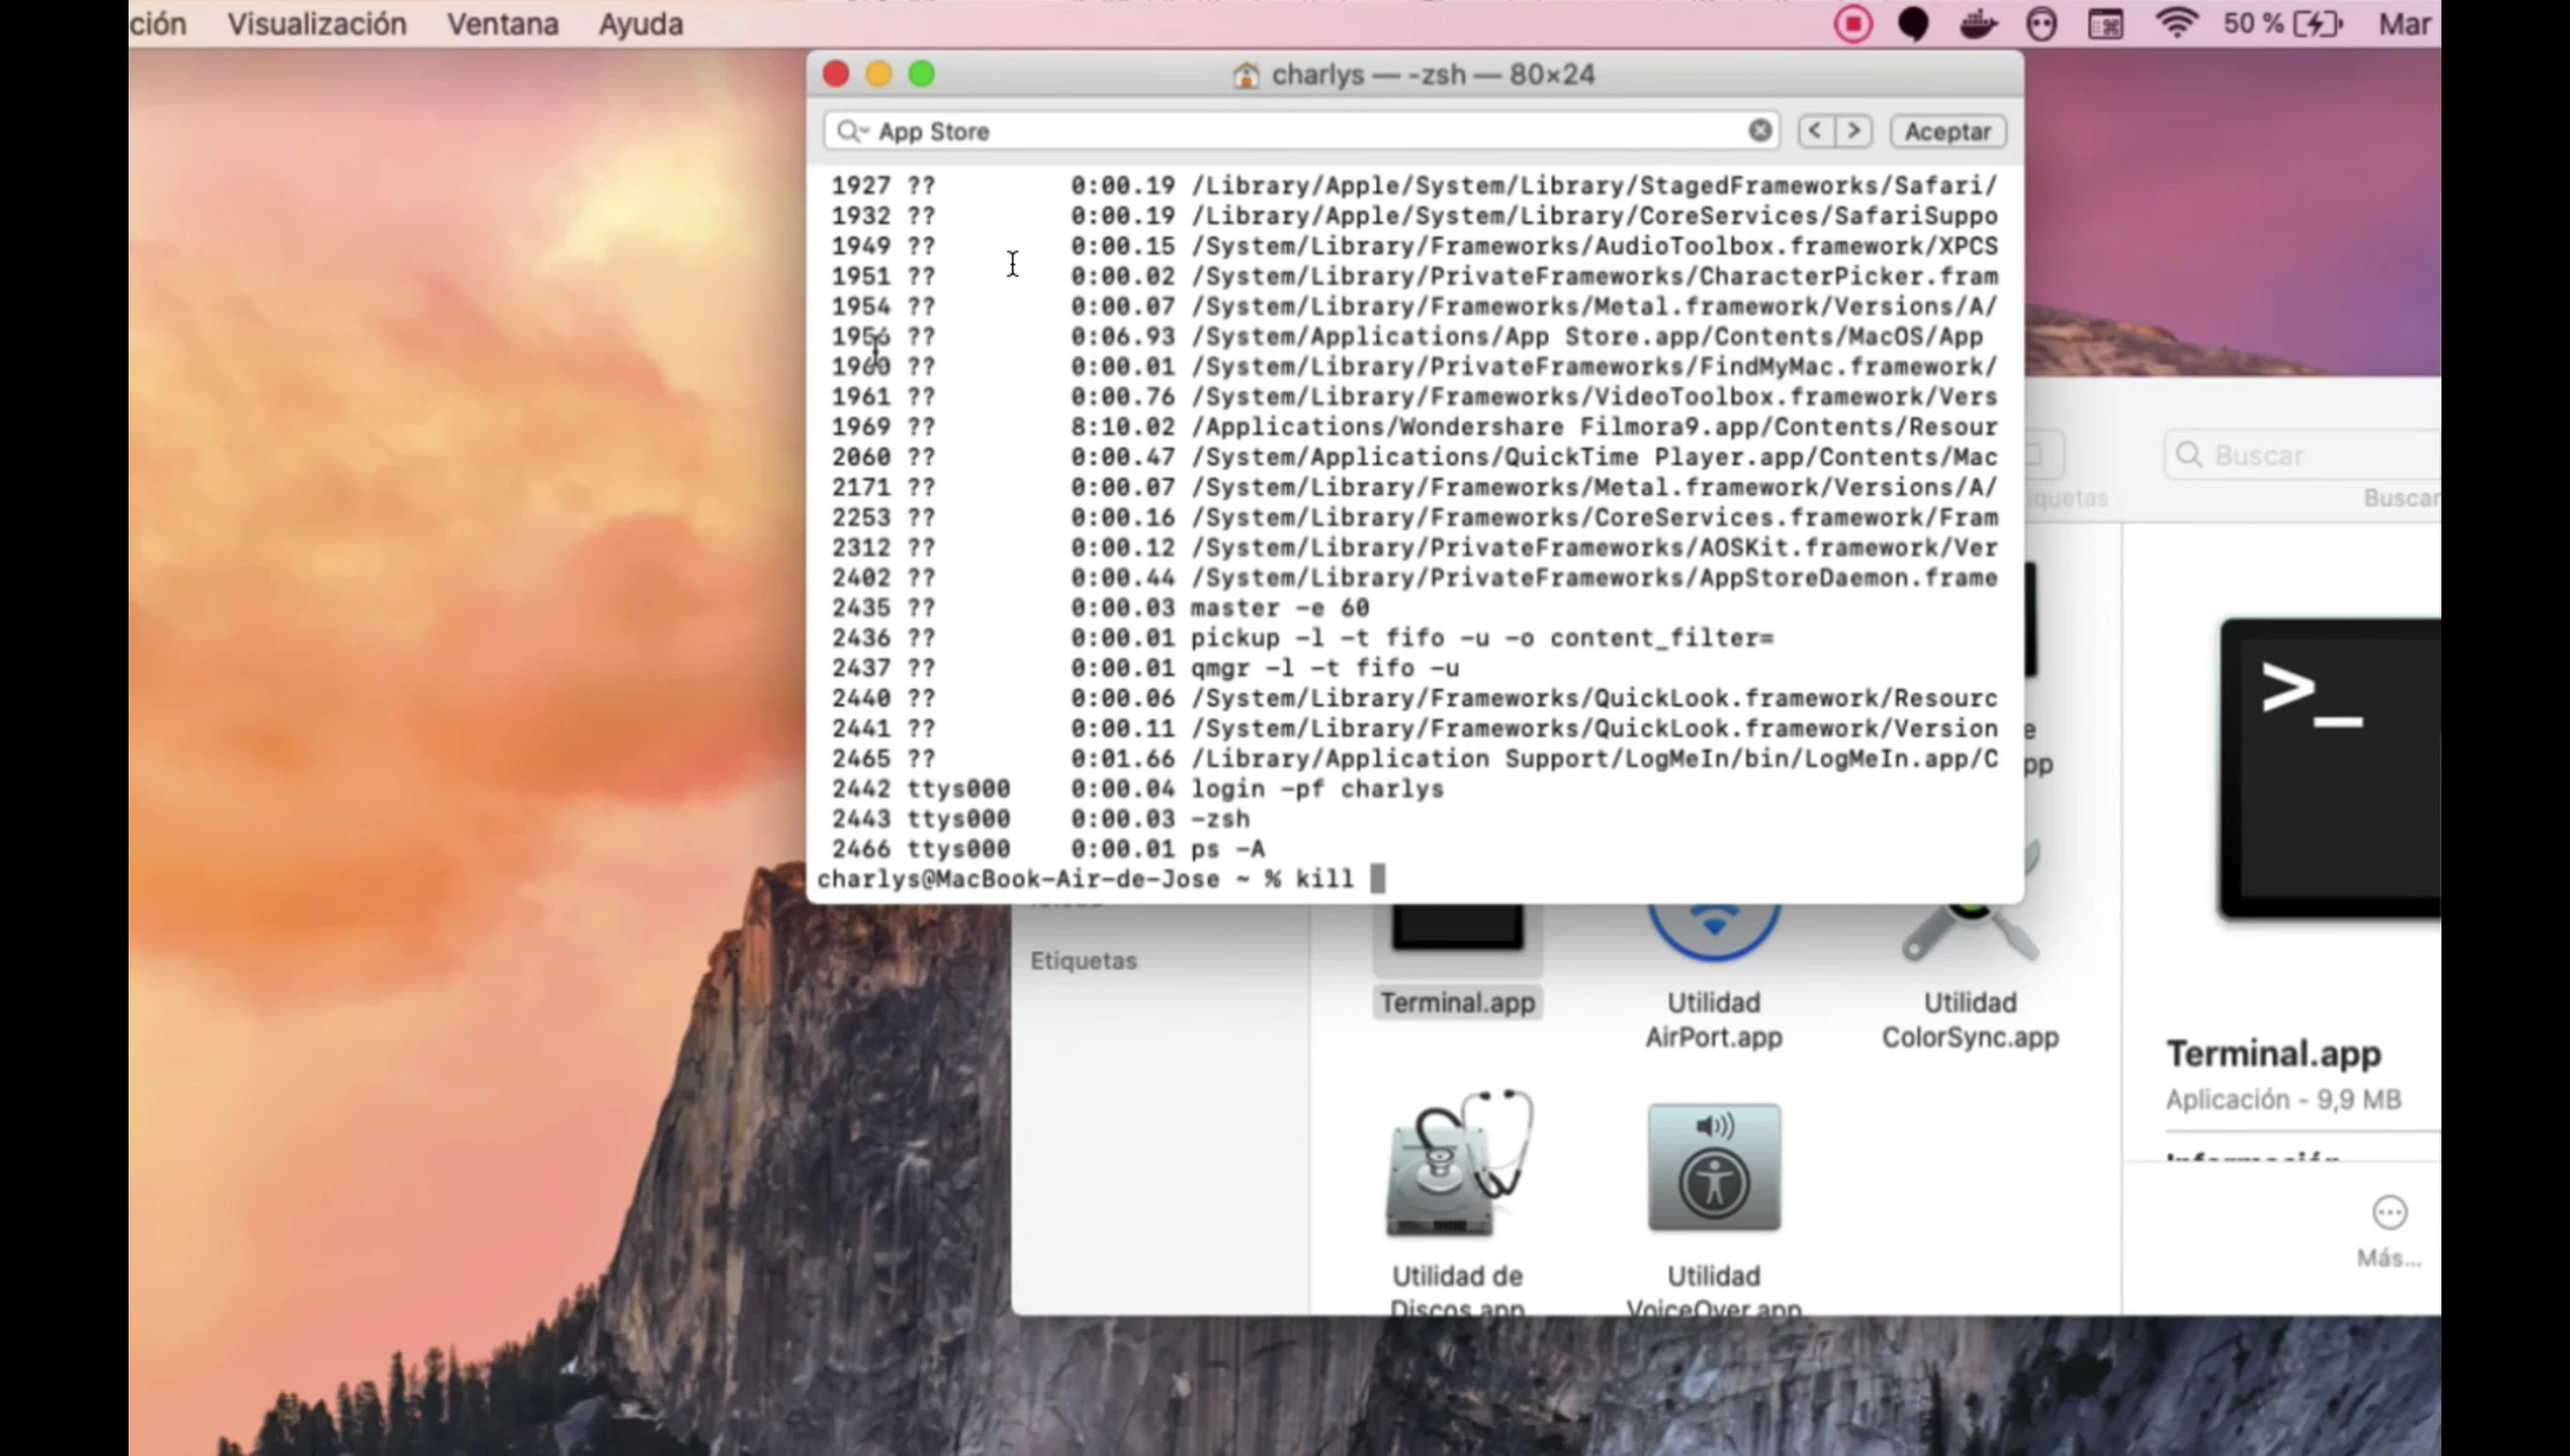
Task: Click the 'login -pf charlys' line
Action: point(1137,789)
